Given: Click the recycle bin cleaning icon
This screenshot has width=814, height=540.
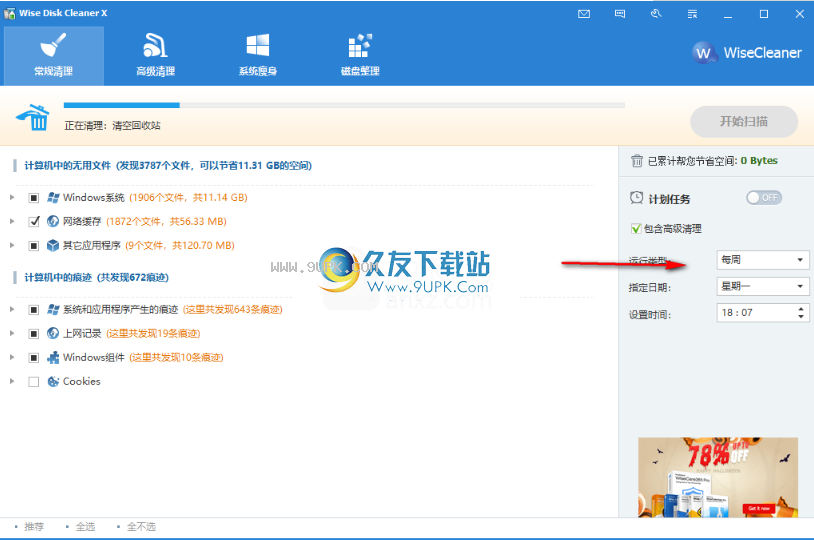Looking at the screenshot, I should 33,117.
